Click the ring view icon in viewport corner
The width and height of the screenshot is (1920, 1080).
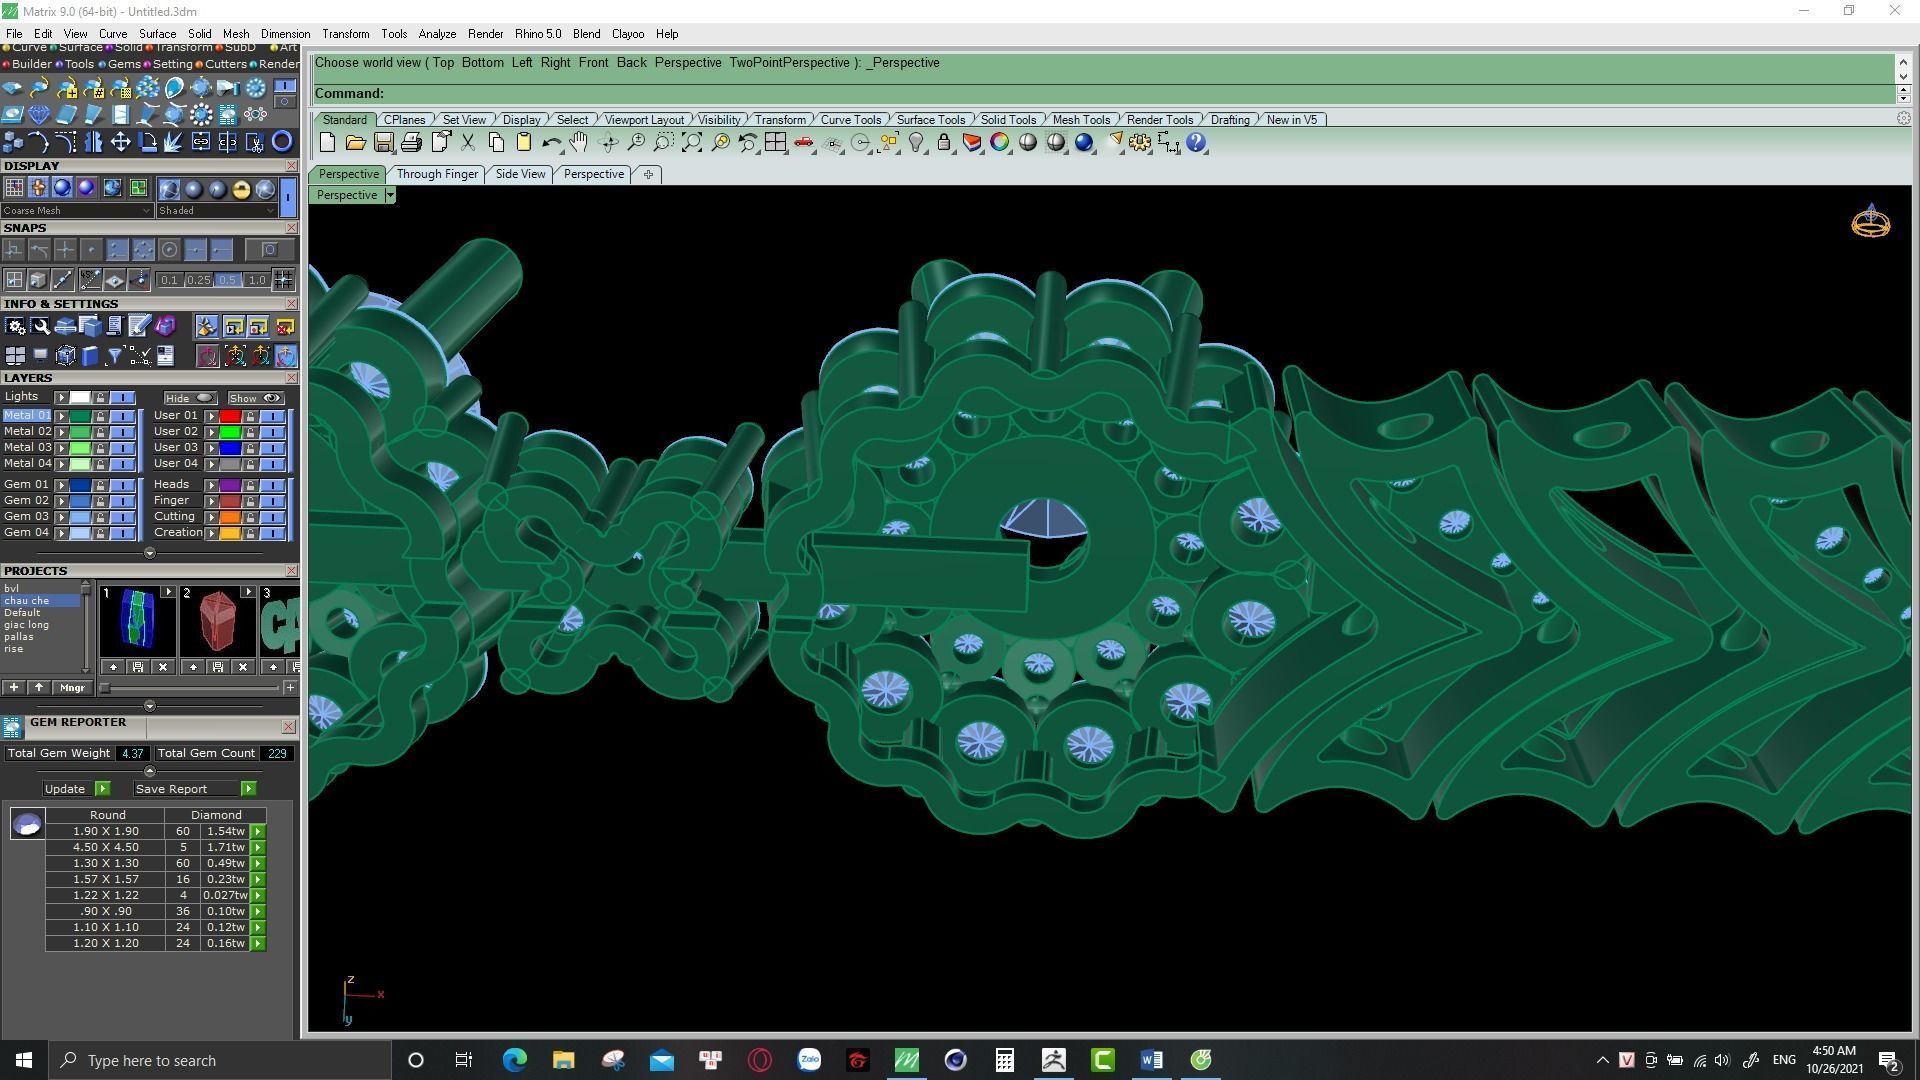click(1870, 222)
